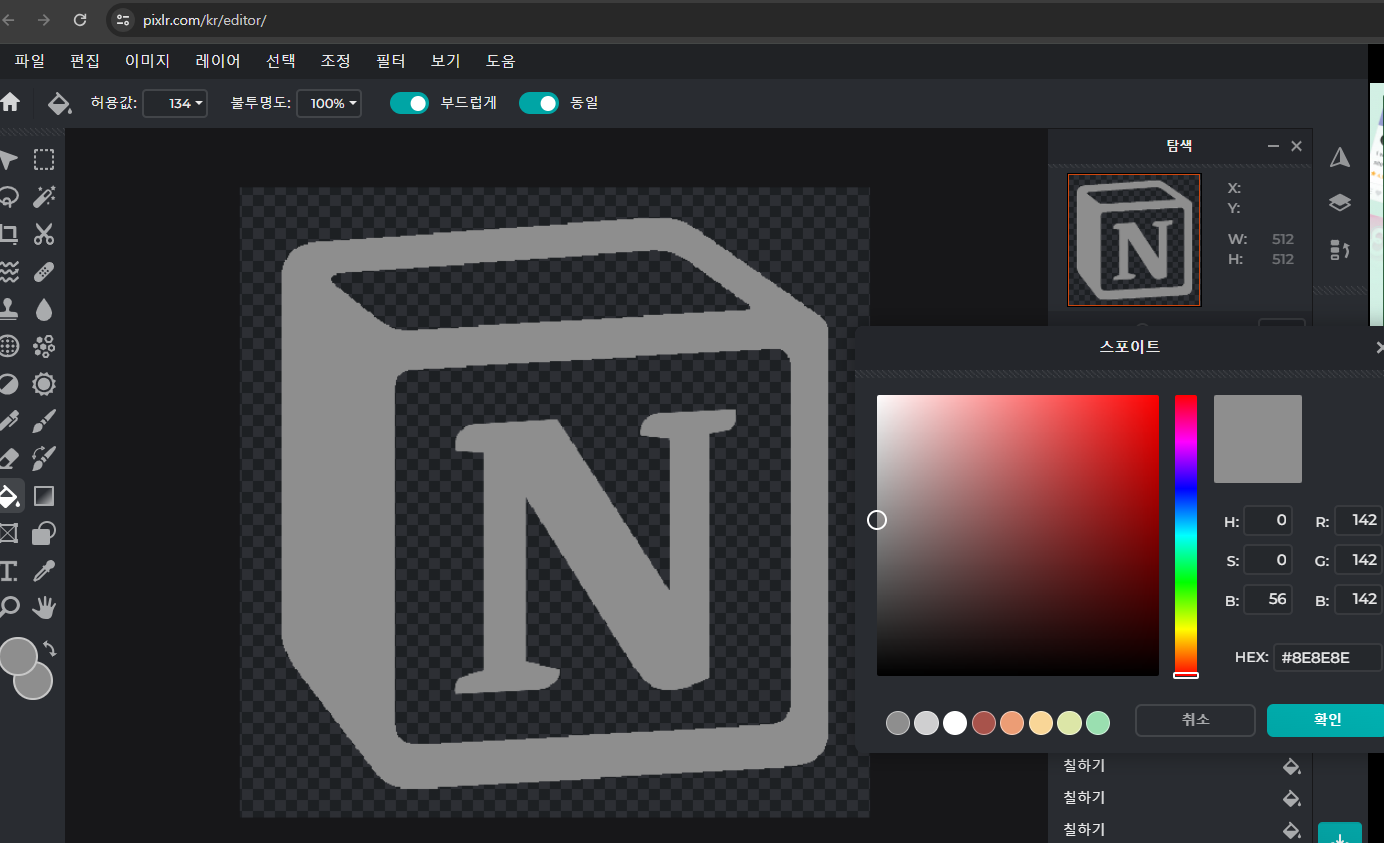Select the Magic Wand tool
The width and height of the screenshot is (1384, 843).
tap(44, 197)
